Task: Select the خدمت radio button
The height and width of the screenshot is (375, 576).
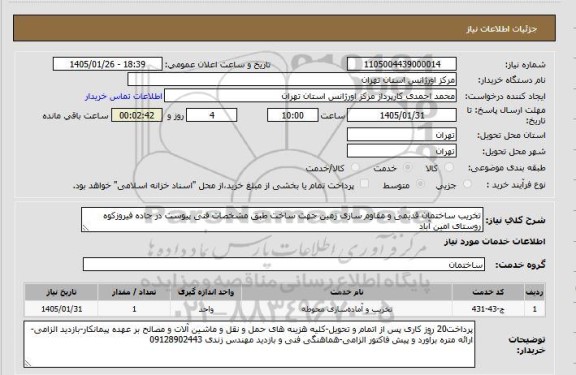Action: click(x=407, y=168)
